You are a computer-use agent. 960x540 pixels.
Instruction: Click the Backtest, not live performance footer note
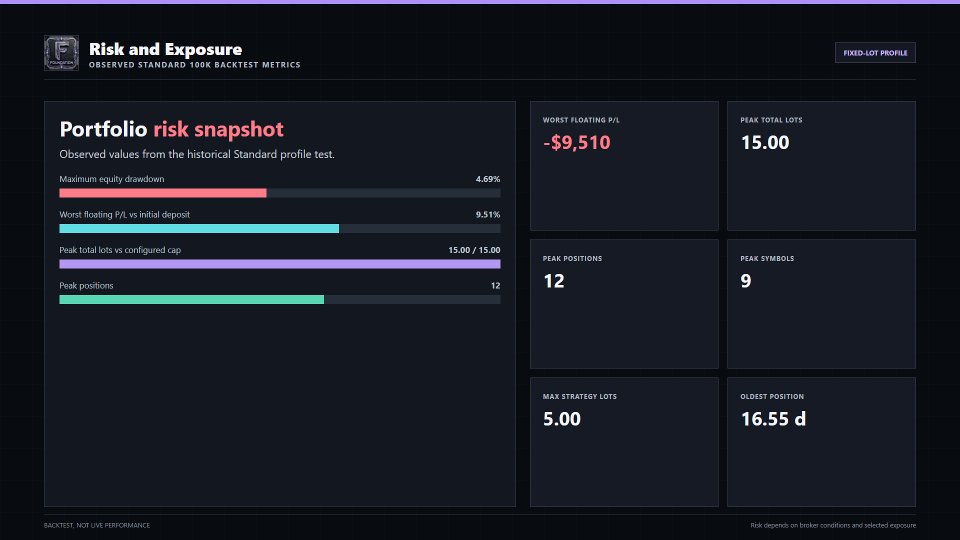[97, 525]
